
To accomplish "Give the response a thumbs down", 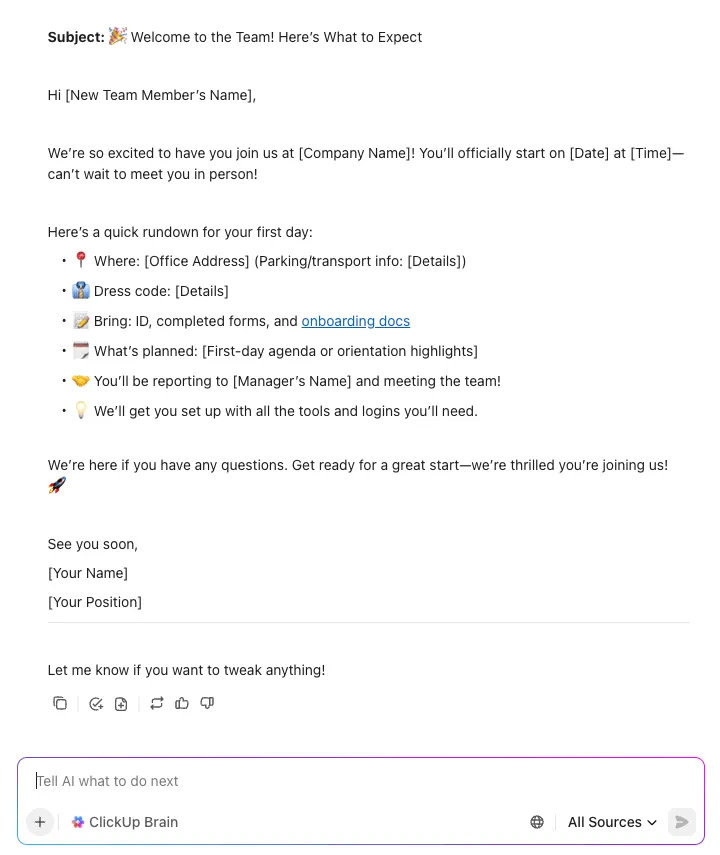I will click(x=207, y=703).
